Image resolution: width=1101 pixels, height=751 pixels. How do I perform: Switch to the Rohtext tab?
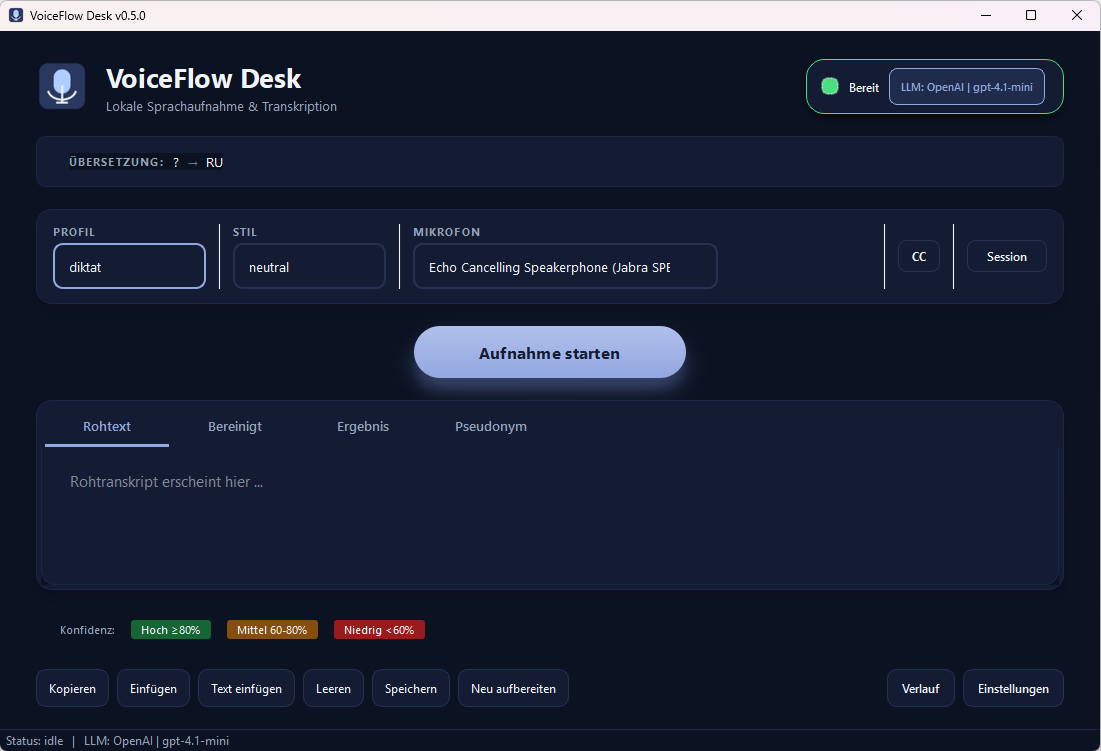click(107, 427)
